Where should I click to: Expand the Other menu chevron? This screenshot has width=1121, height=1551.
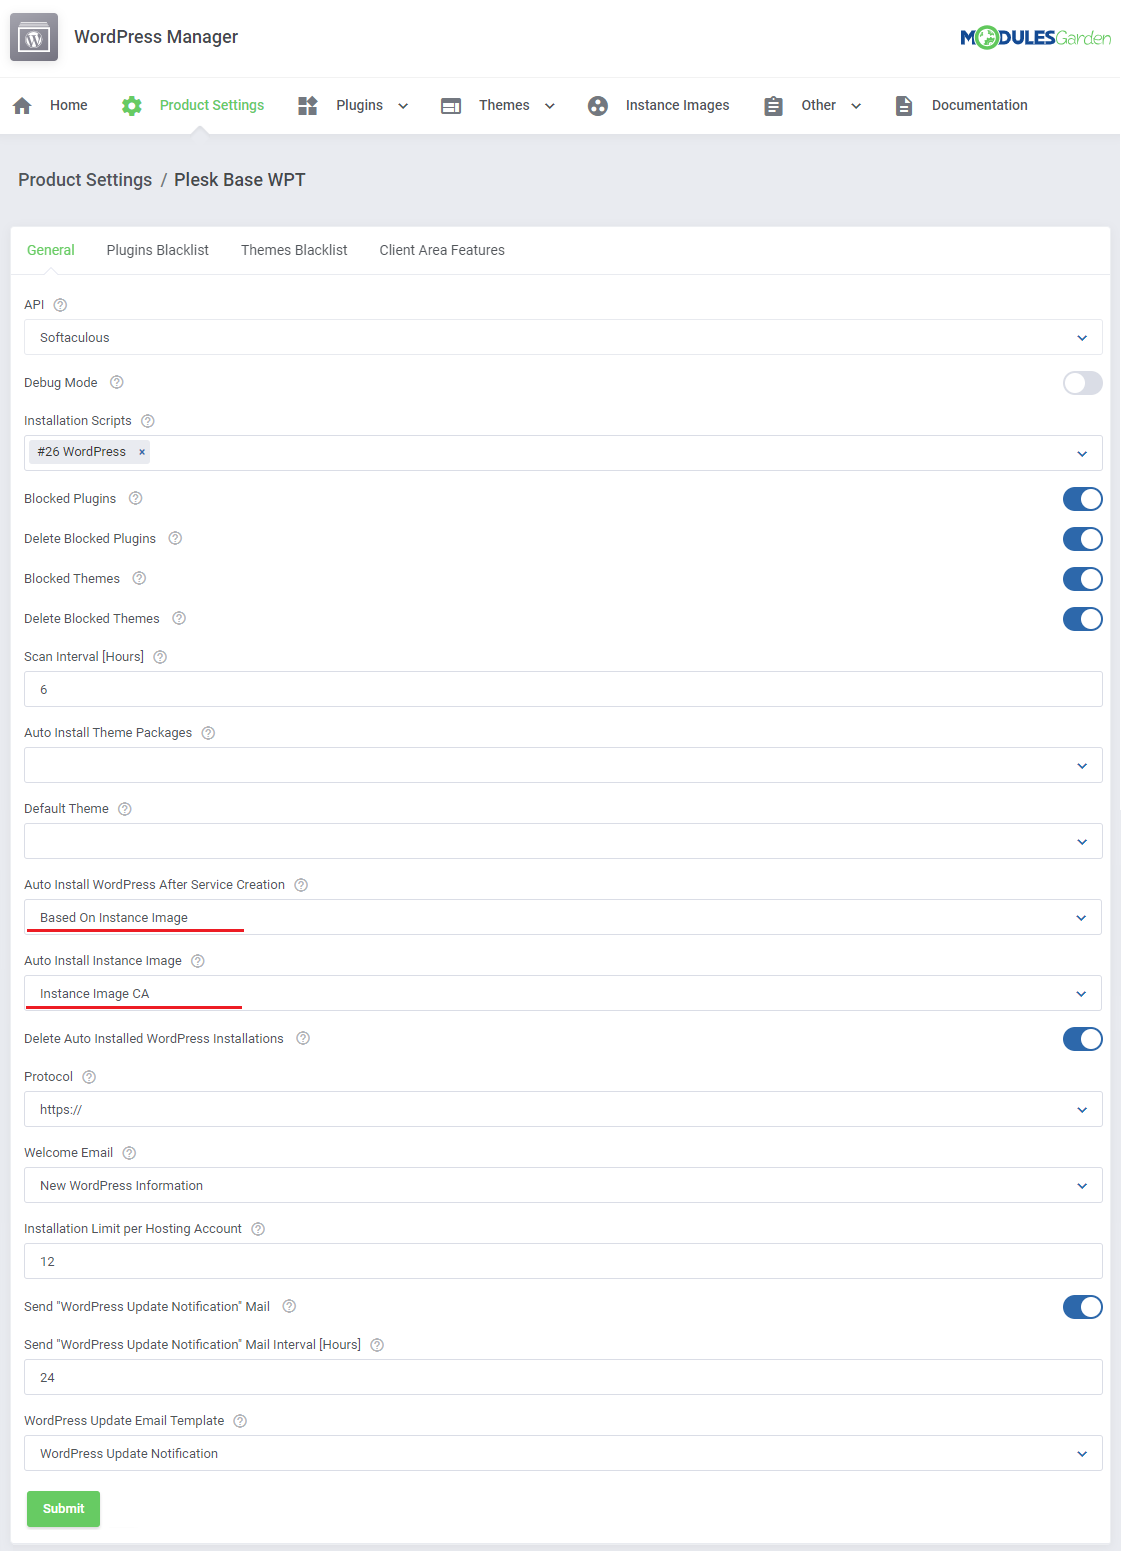[856, 106]
